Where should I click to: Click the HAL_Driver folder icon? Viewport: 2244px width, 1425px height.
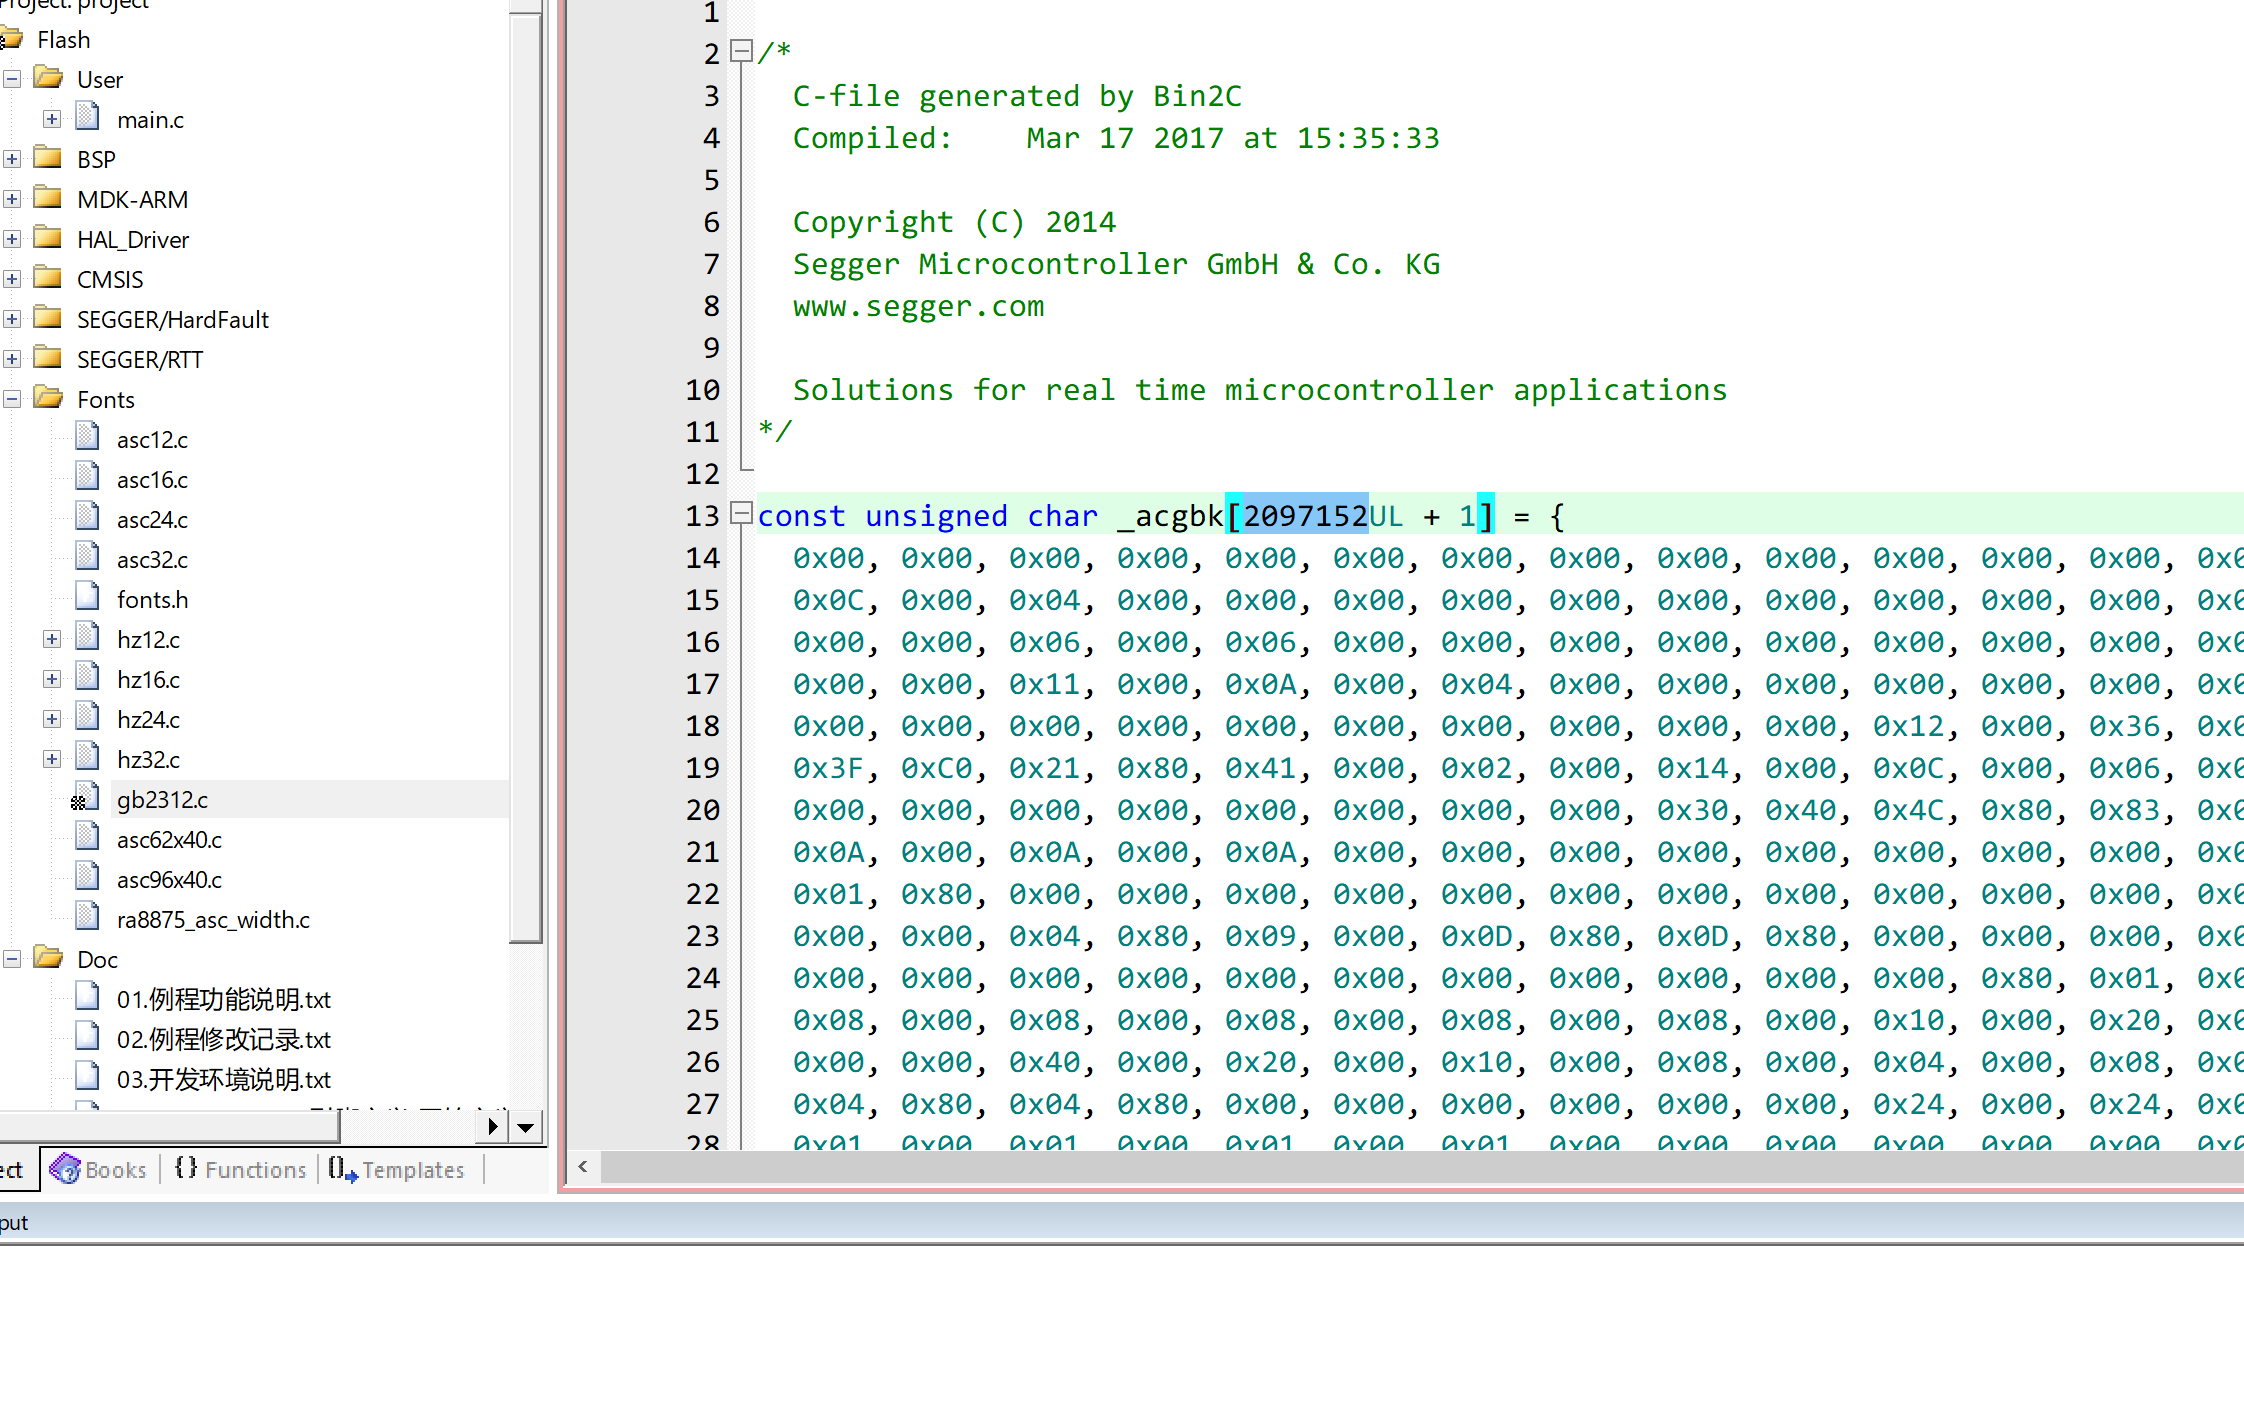[48, 237]
